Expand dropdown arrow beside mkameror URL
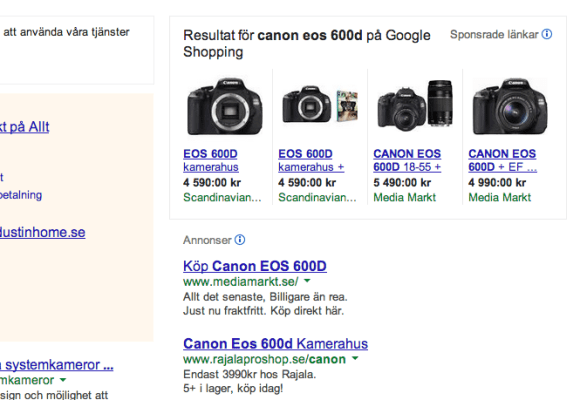The width and height of the screenshot is (580, 400). pos(63,380)
